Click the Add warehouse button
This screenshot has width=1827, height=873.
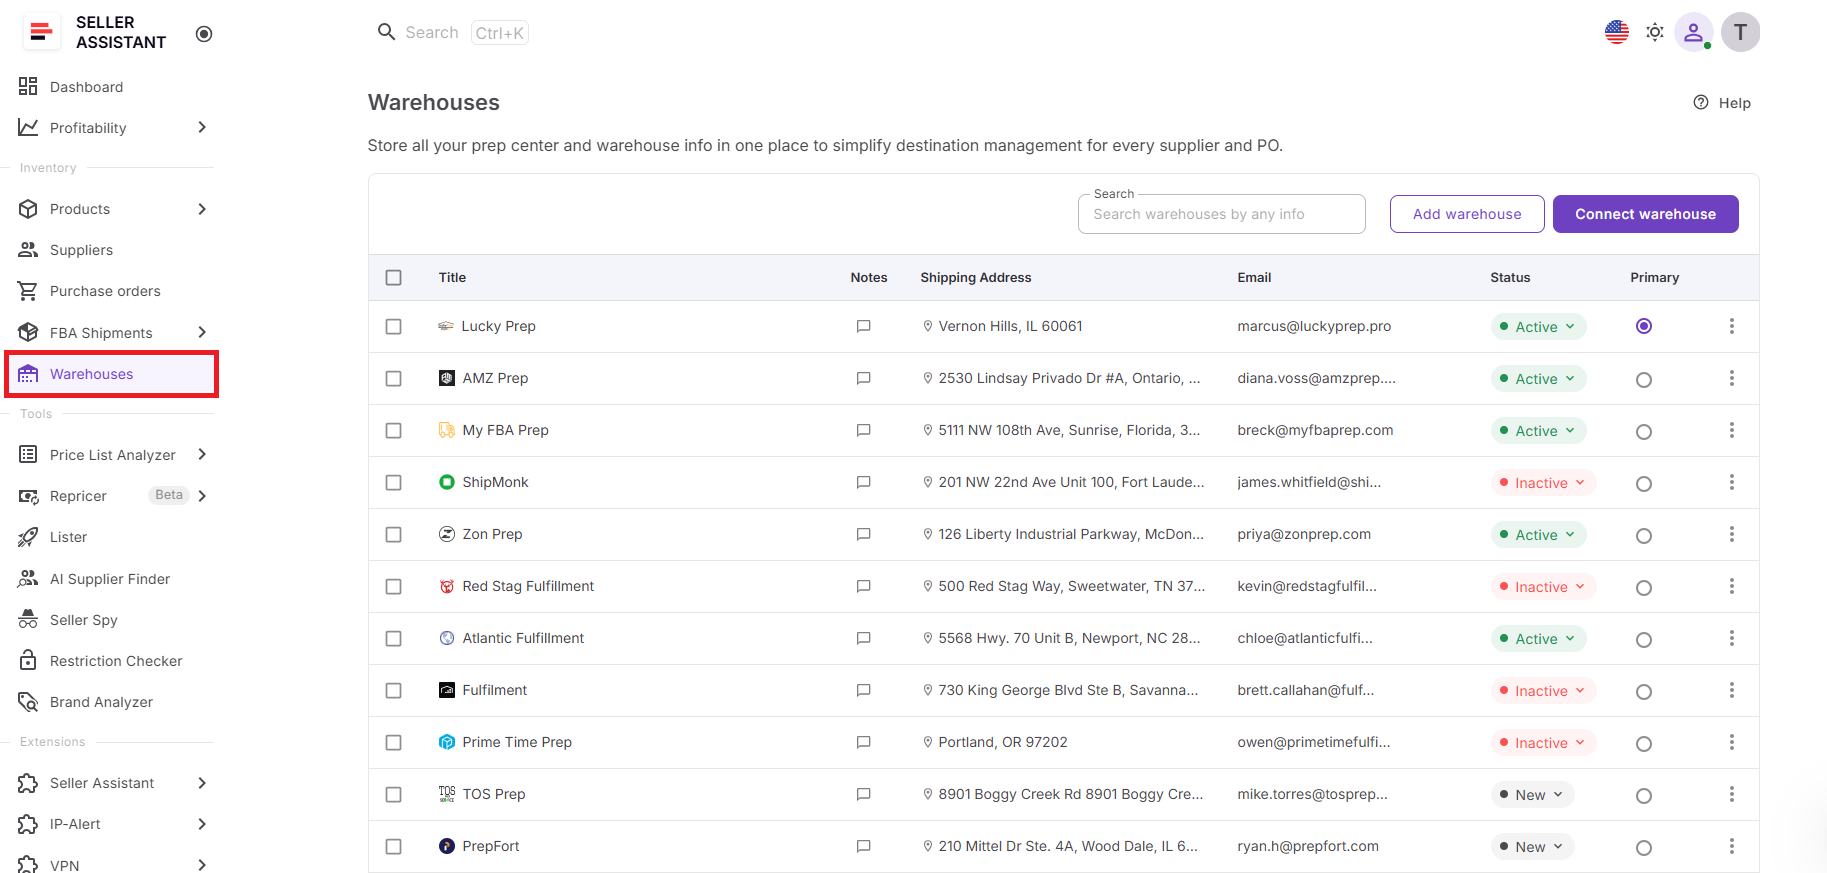coord(1467,214)
